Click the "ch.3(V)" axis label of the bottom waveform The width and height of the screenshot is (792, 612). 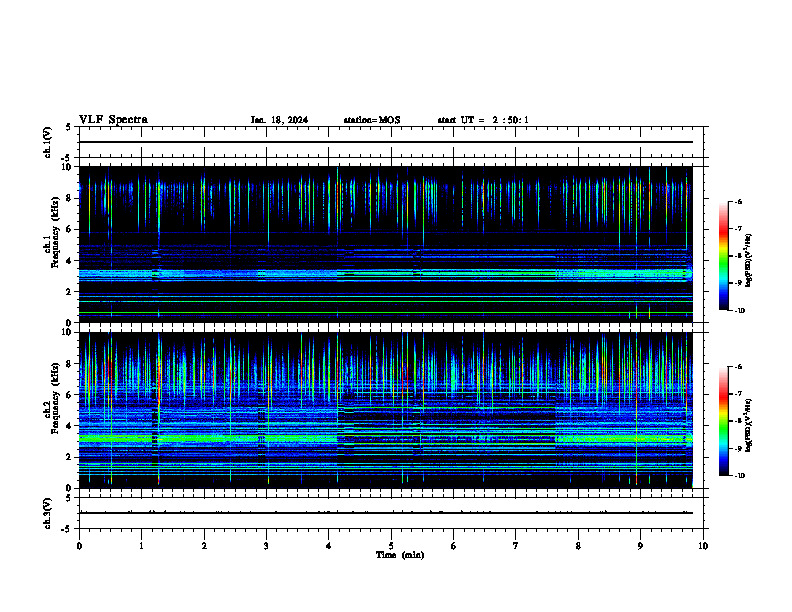click(47, 514)
